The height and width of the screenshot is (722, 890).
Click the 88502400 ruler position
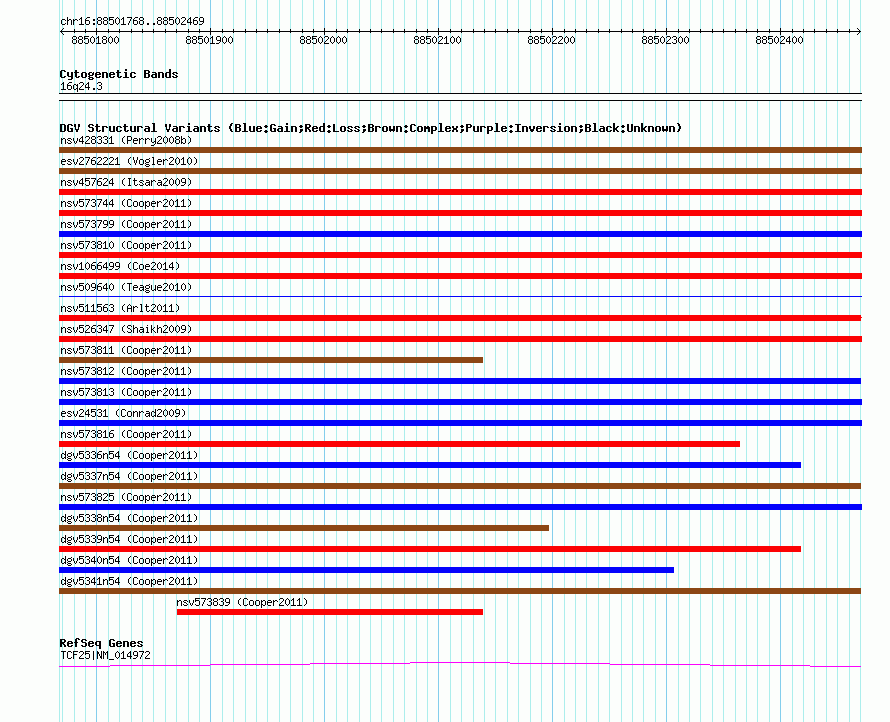(779, 40)
